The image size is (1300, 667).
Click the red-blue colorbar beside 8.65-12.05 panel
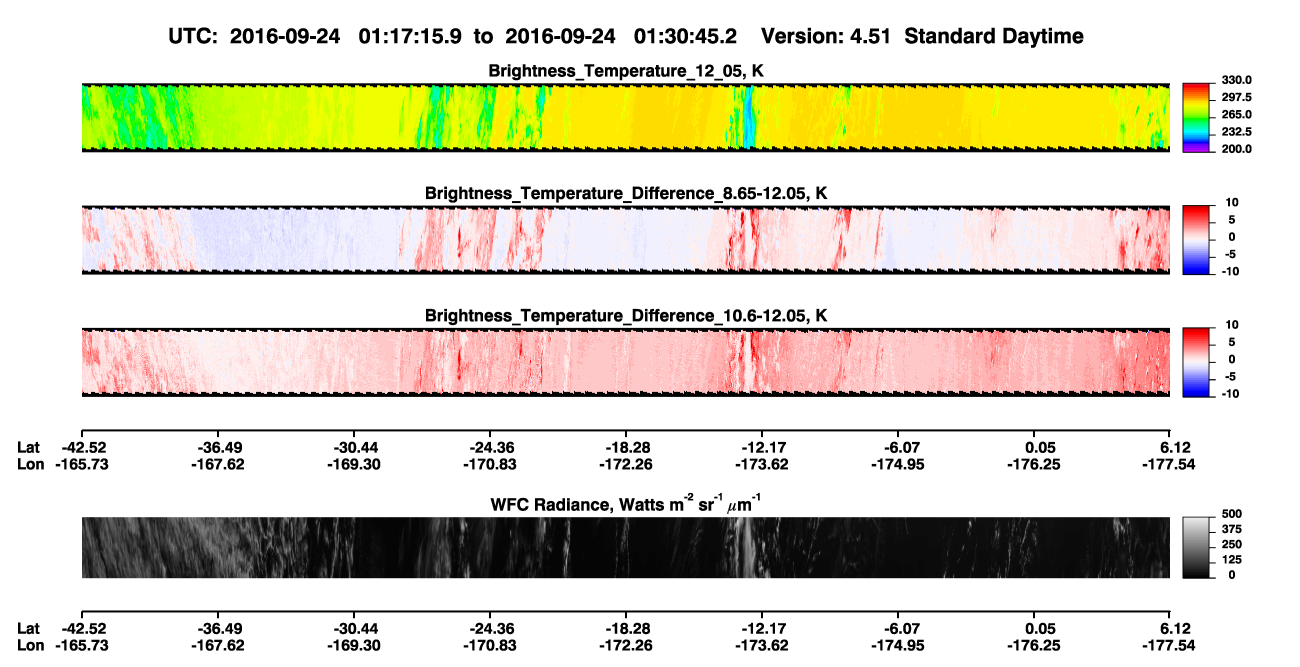1196,240
